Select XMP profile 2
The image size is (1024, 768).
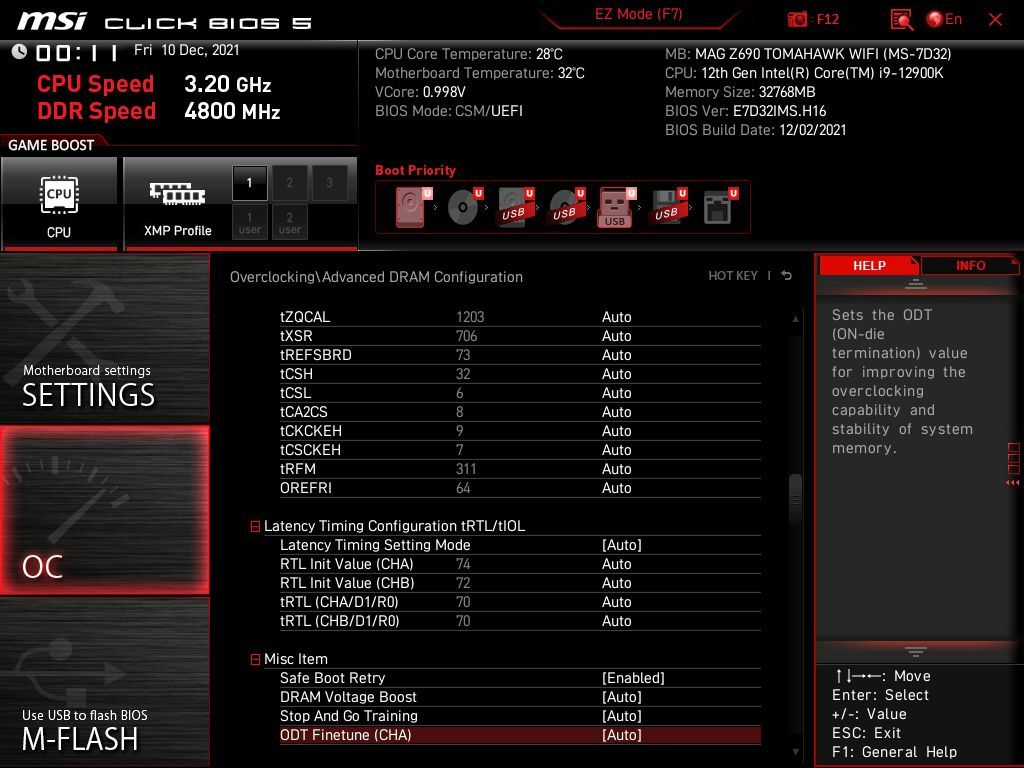[289, 183]
